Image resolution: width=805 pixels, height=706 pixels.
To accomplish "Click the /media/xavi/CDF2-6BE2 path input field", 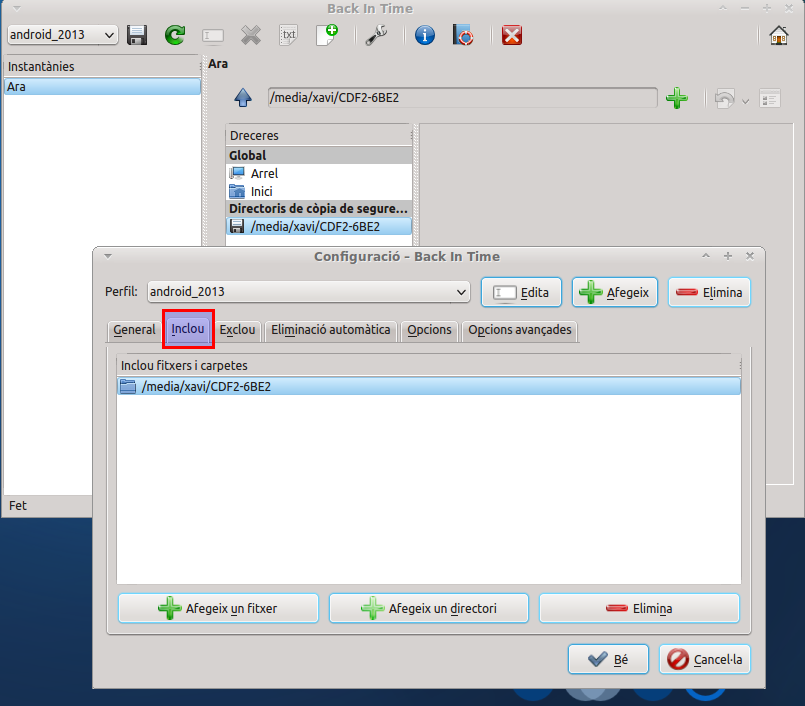I will click(462, 98).
